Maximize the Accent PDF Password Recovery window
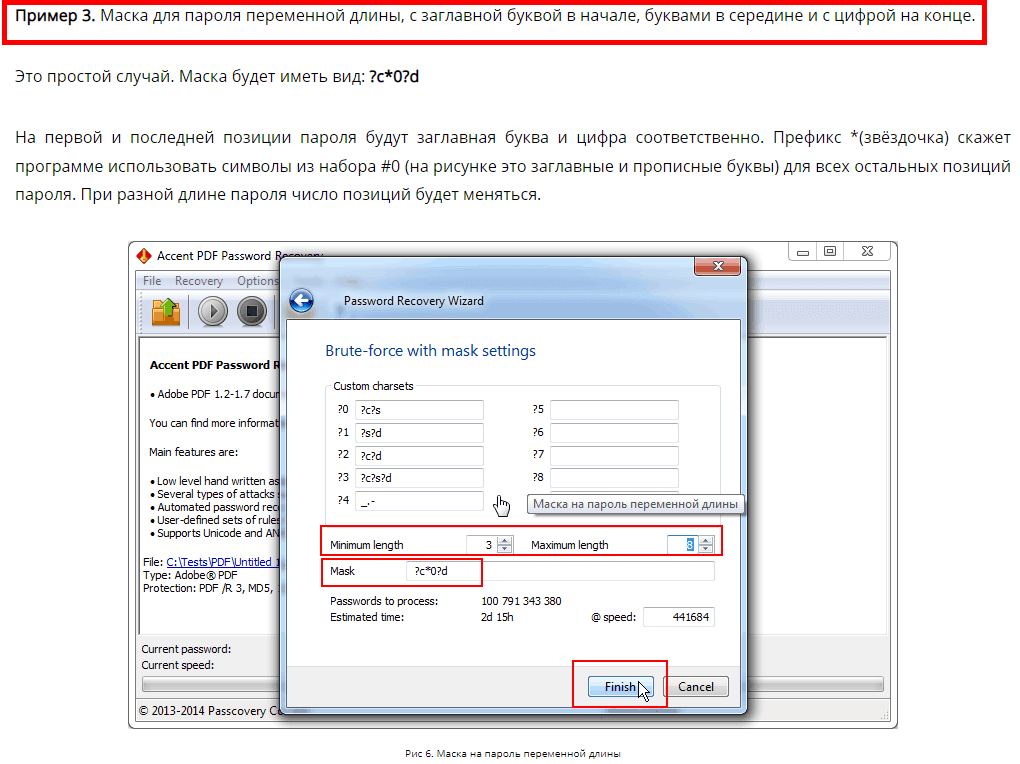Viewport: 1020px width, 764px height. point(830,252)
